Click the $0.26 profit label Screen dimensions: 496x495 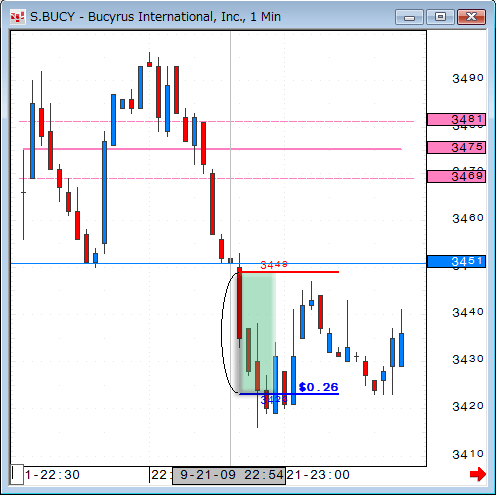(318, 387)
